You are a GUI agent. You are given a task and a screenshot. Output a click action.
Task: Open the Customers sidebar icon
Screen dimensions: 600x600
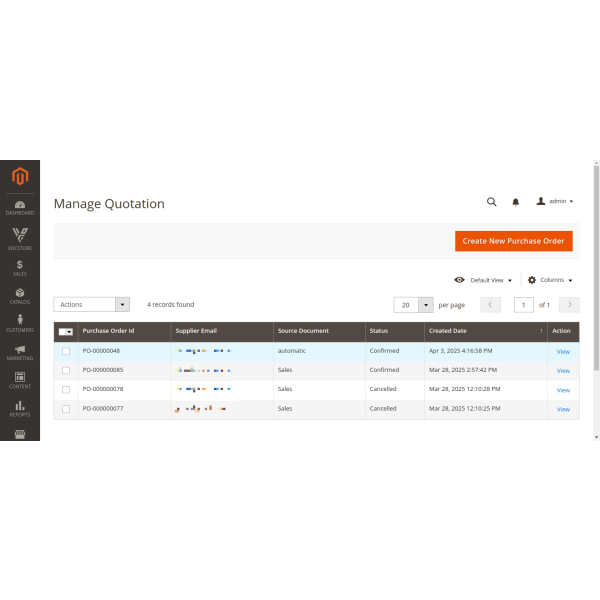coord(19,323)
